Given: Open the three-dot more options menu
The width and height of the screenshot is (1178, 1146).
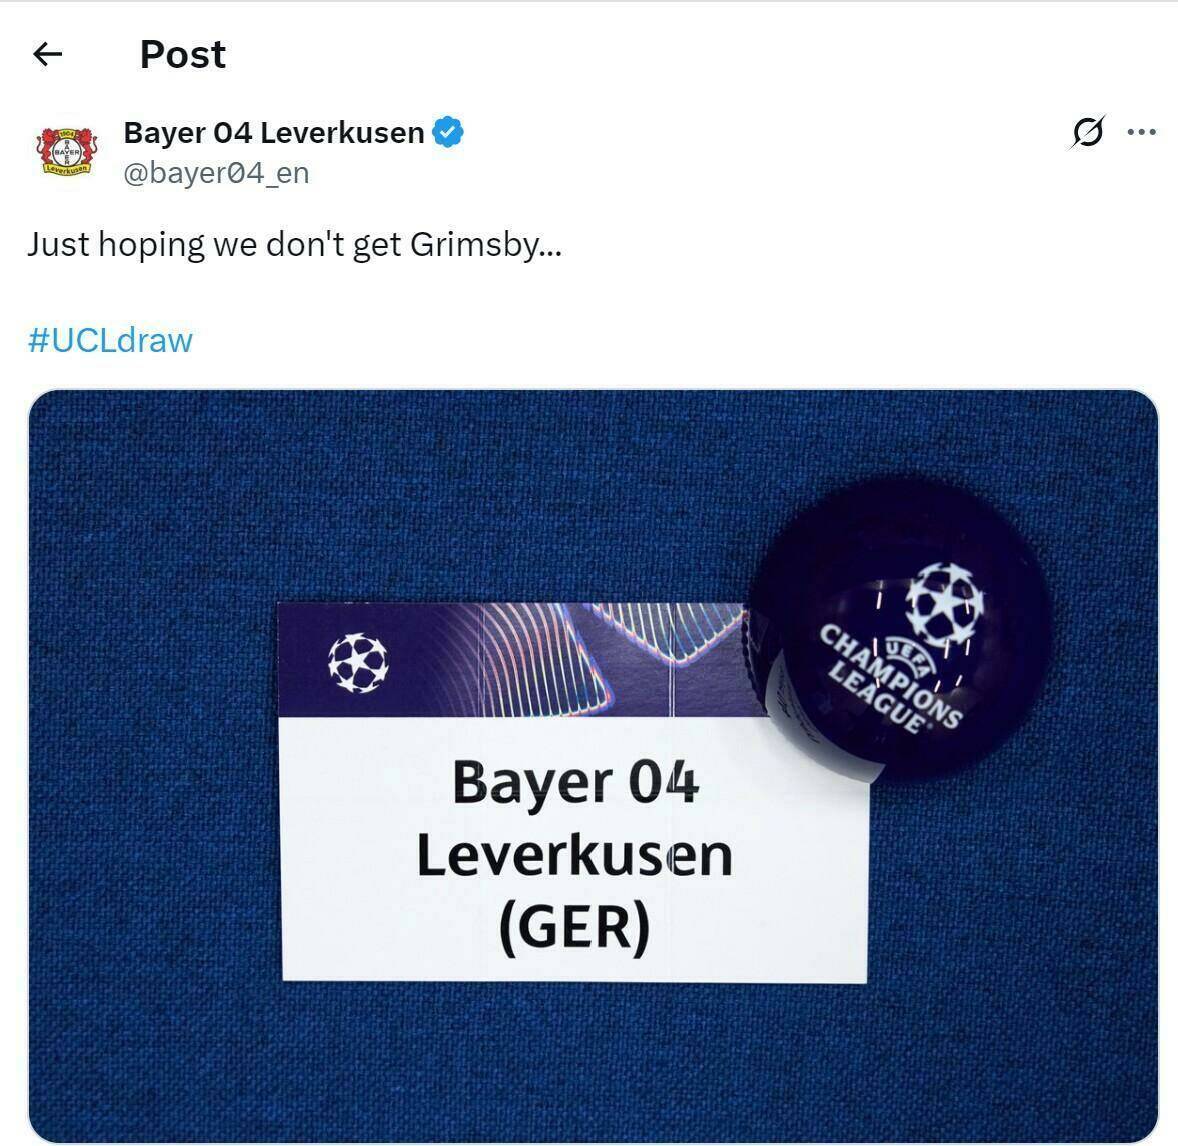Looking at the screenshot, I should (x=1141, y=132).
